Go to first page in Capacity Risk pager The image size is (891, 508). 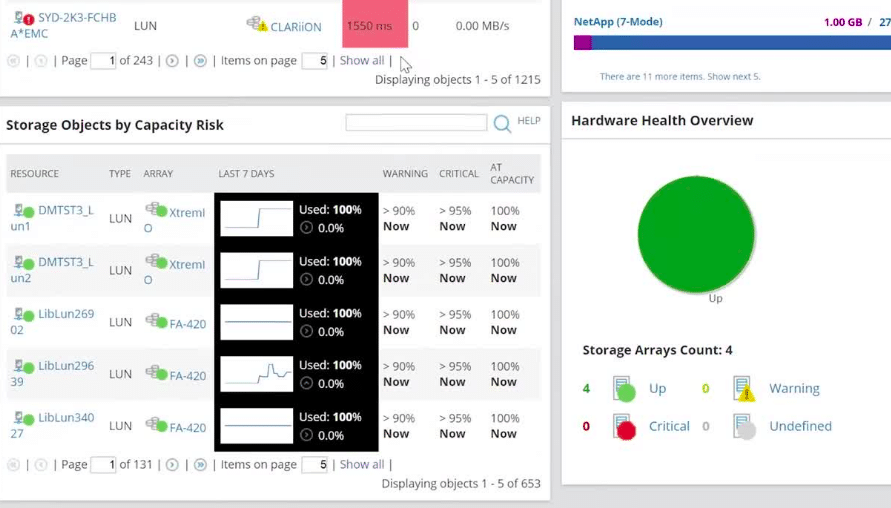[x=14, y=465]
